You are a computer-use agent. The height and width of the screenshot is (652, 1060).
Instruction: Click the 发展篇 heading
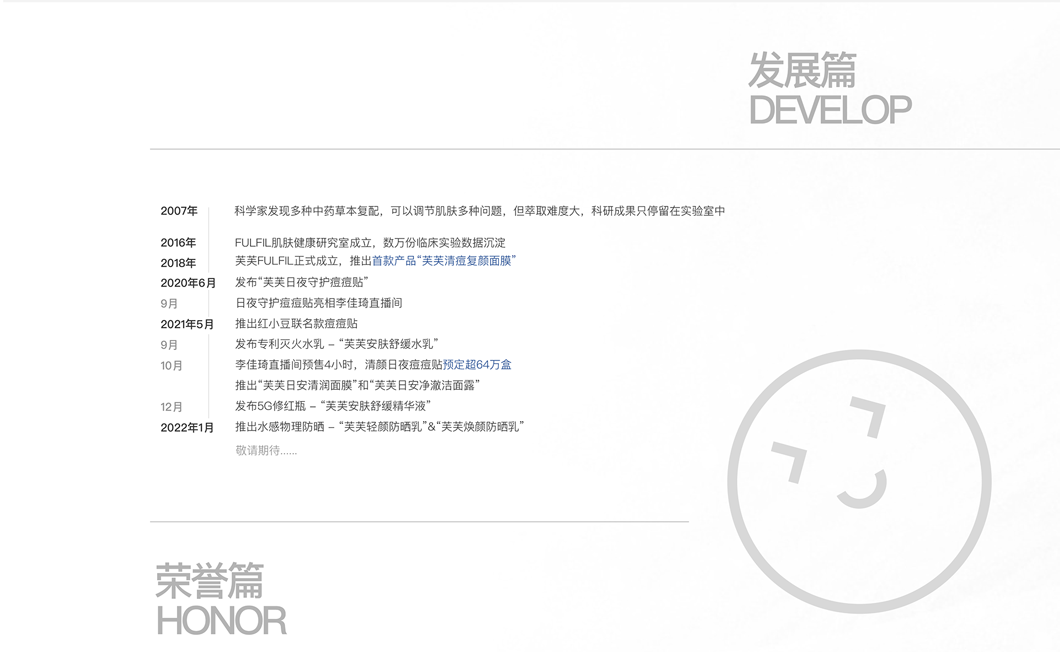[802, 70]
